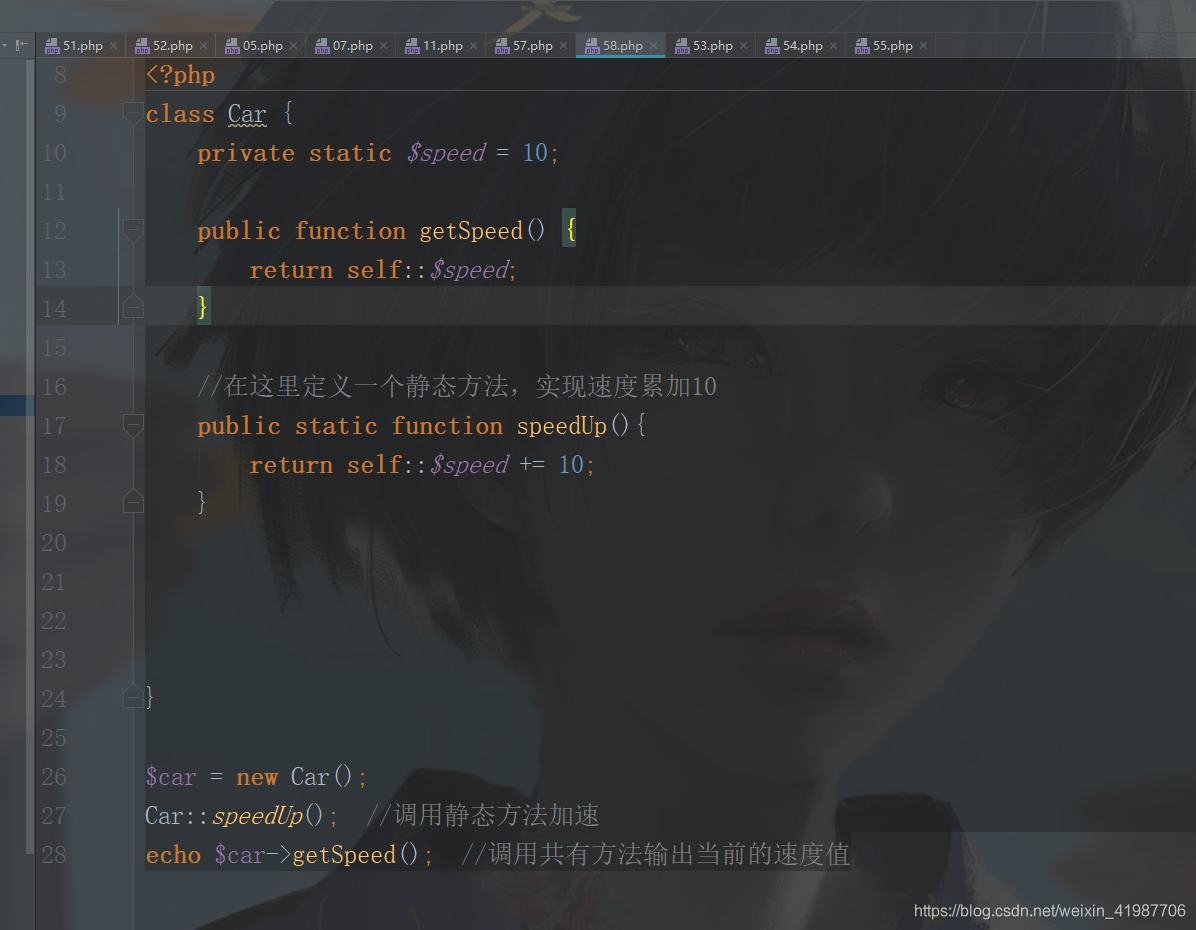Click the echo keyword on line 28
1196x930 pixels.
point(173,855)
